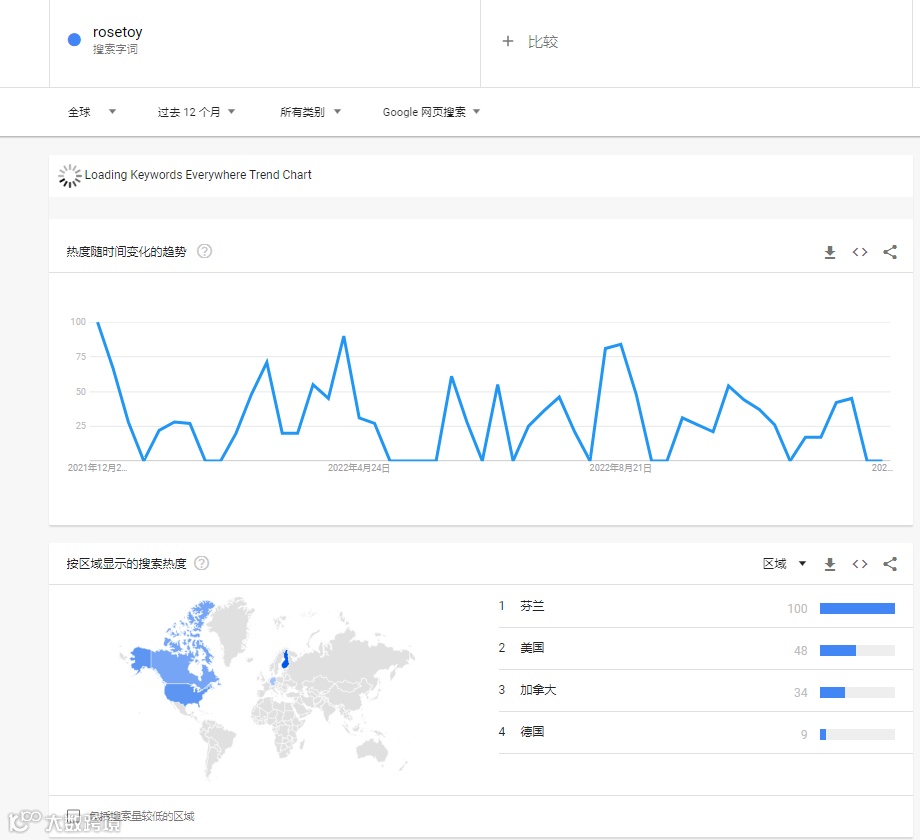
Task: Click the 按区域显示的搜索热度 heading
Action: point(126,564)
